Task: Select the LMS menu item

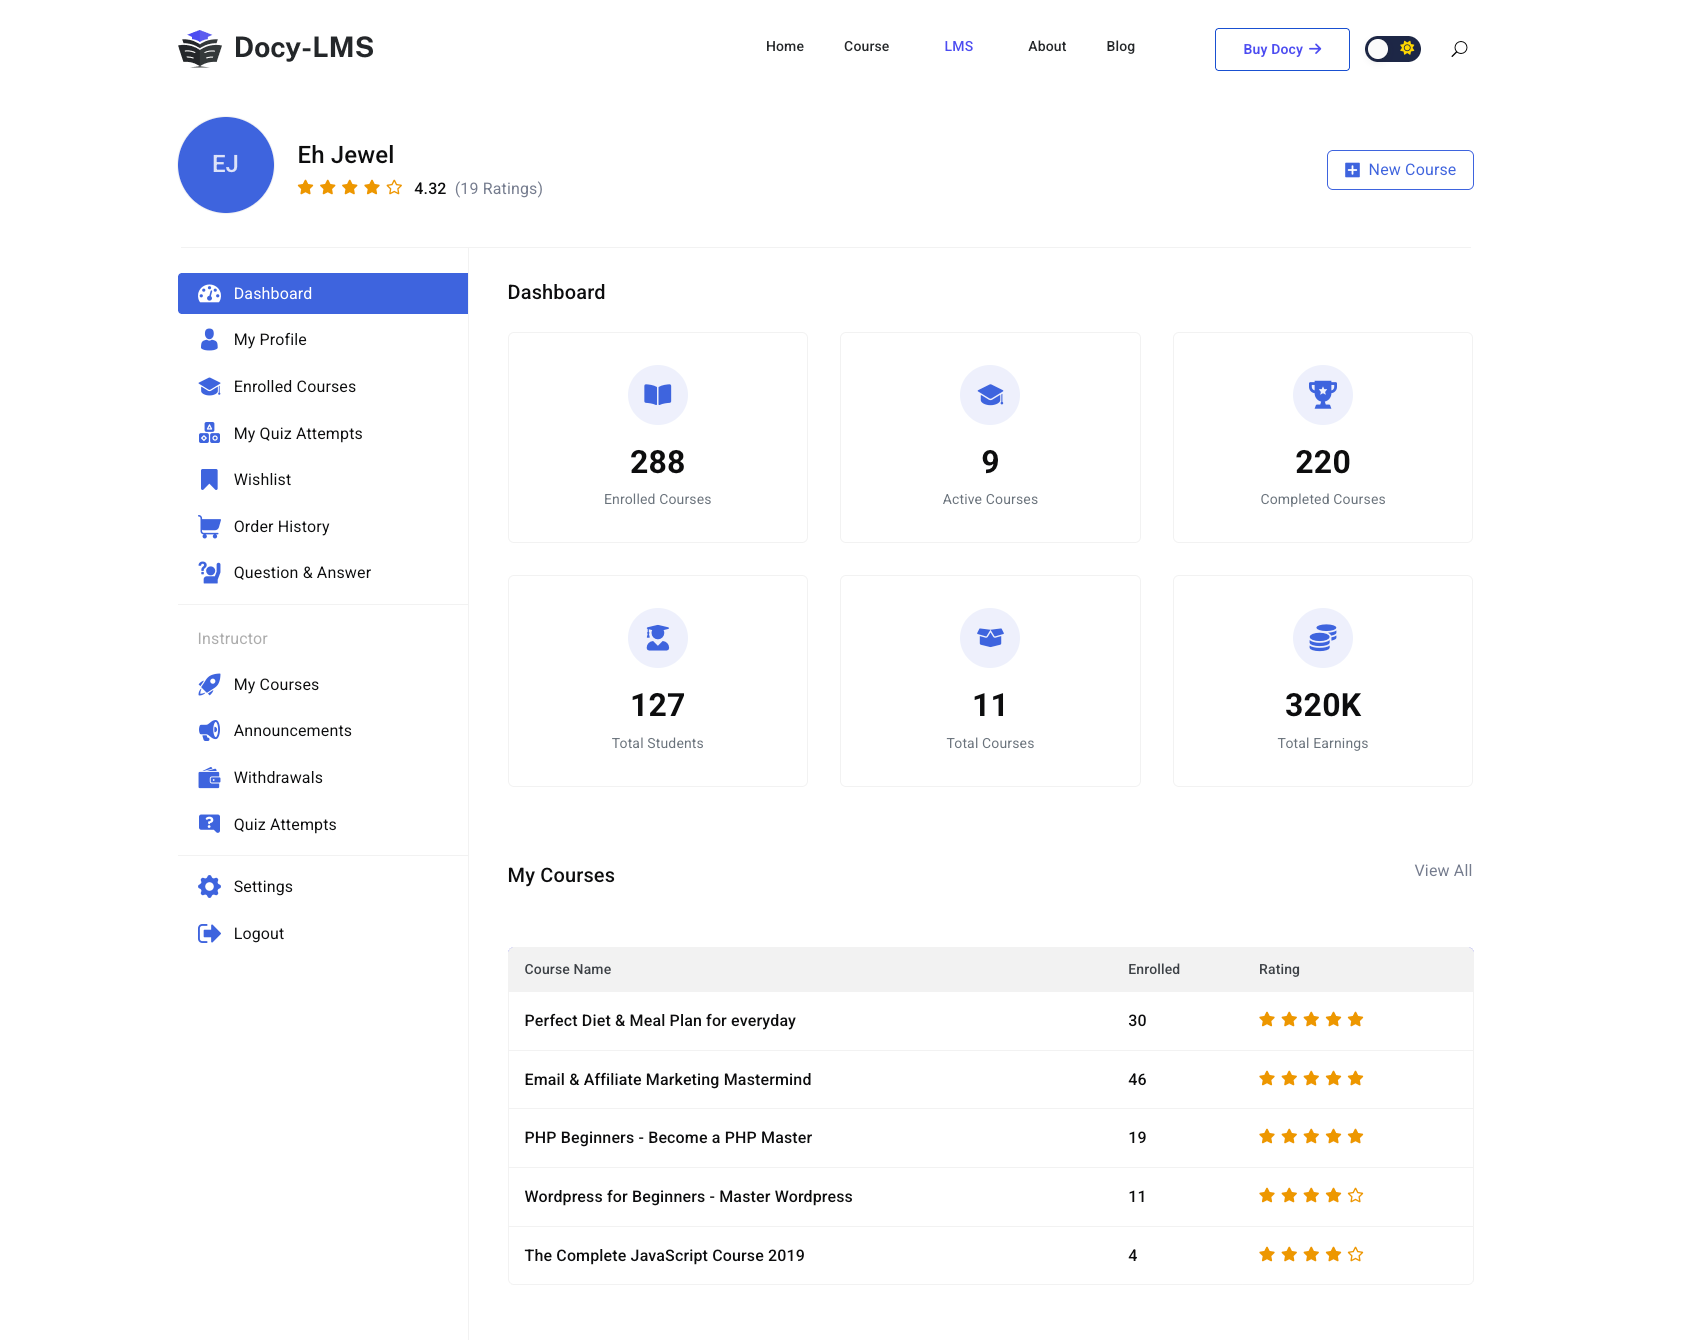Action: coord(959,46)
